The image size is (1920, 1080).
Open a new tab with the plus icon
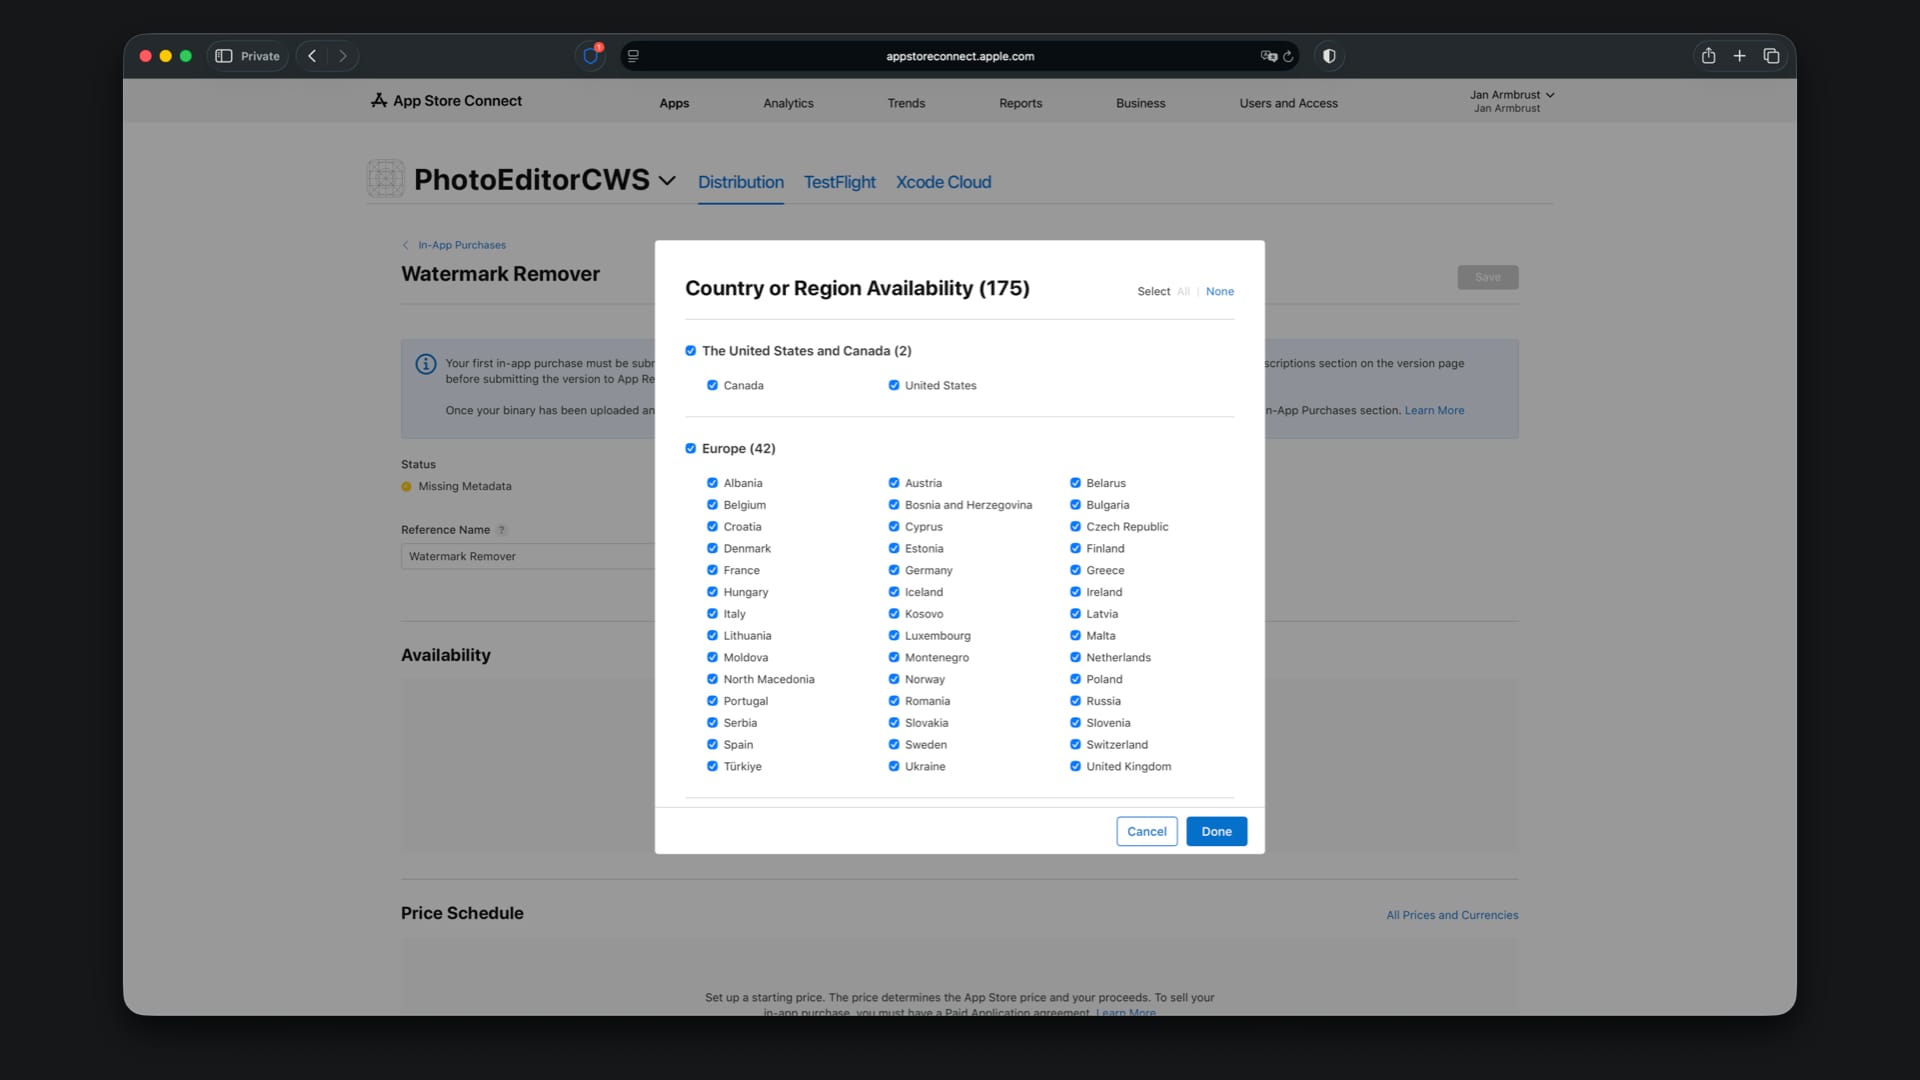[1739, 56]
